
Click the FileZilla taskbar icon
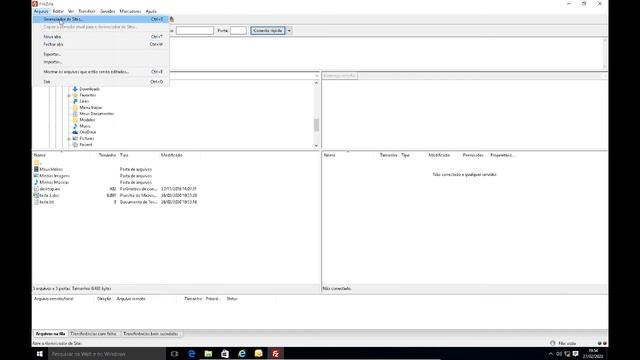(276, 354)
